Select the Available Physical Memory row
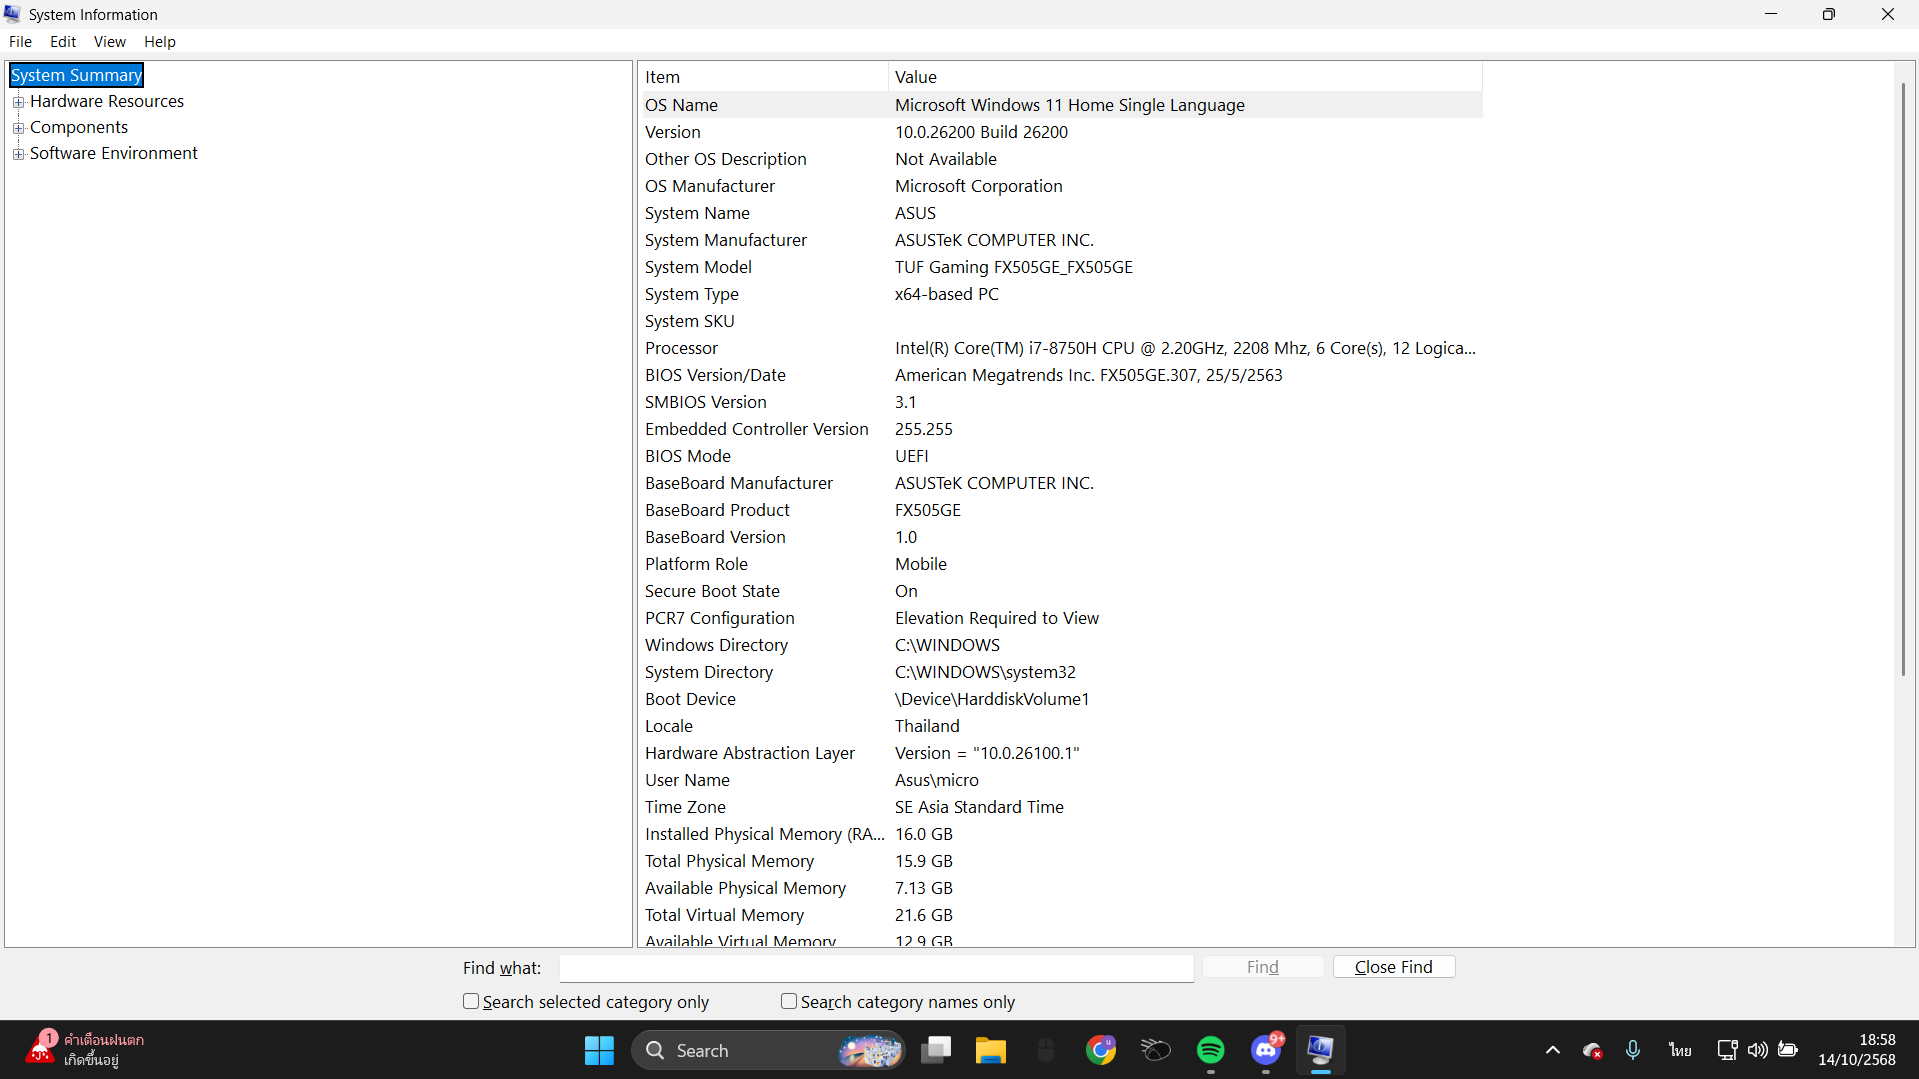The width and height of the screenshot is (1919, 1079). [1060, 888]
